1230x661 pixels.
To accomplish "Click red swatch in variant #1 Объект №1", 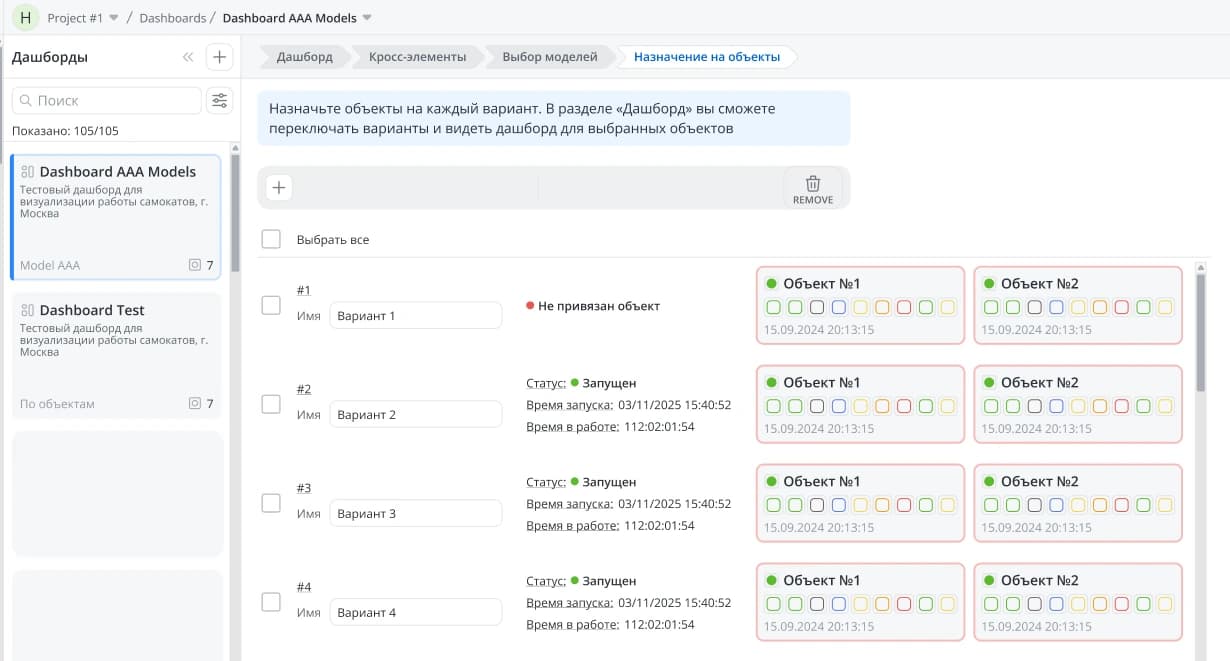I will click(904, 307).
